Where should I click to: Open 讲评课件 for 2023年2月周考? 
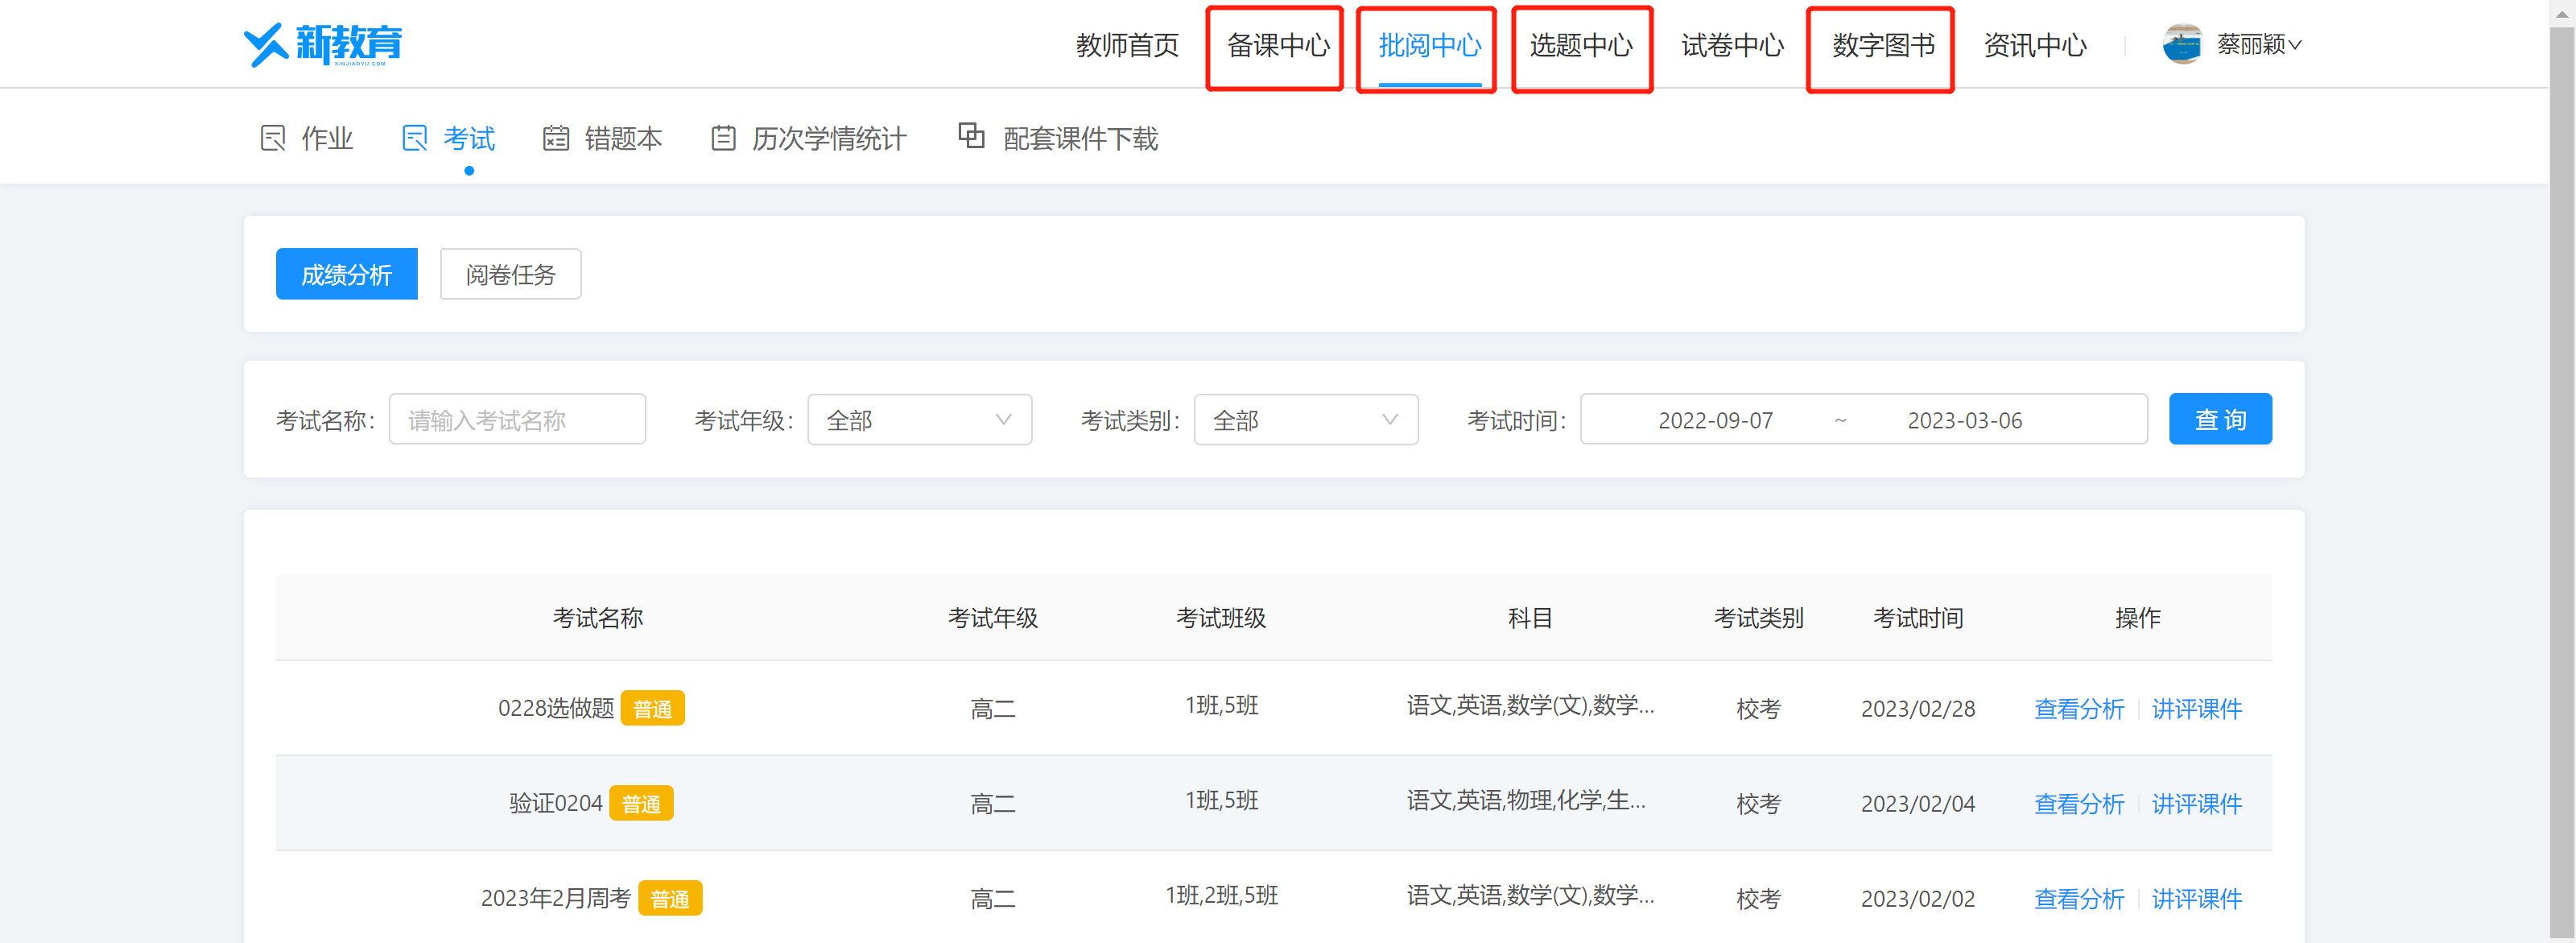coord(2196,899)
